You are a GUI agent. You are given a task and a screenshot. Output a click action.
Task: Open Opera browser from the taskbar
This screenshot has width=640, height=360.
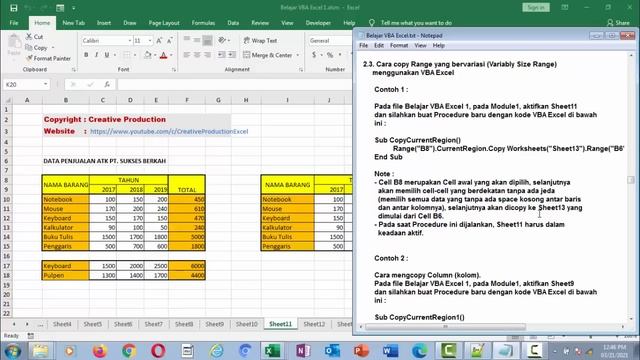point(158,351)
